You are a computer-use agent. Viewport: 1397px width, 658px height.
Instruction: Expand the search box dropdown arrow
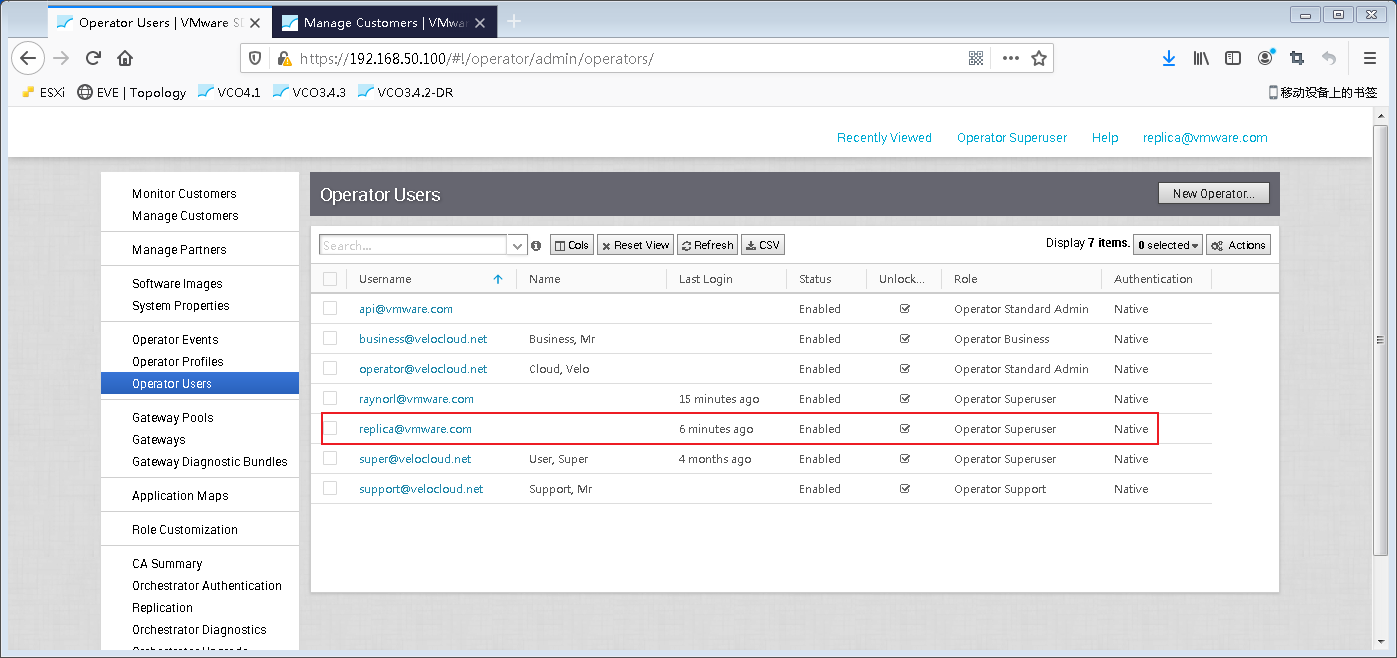(517, 245)
